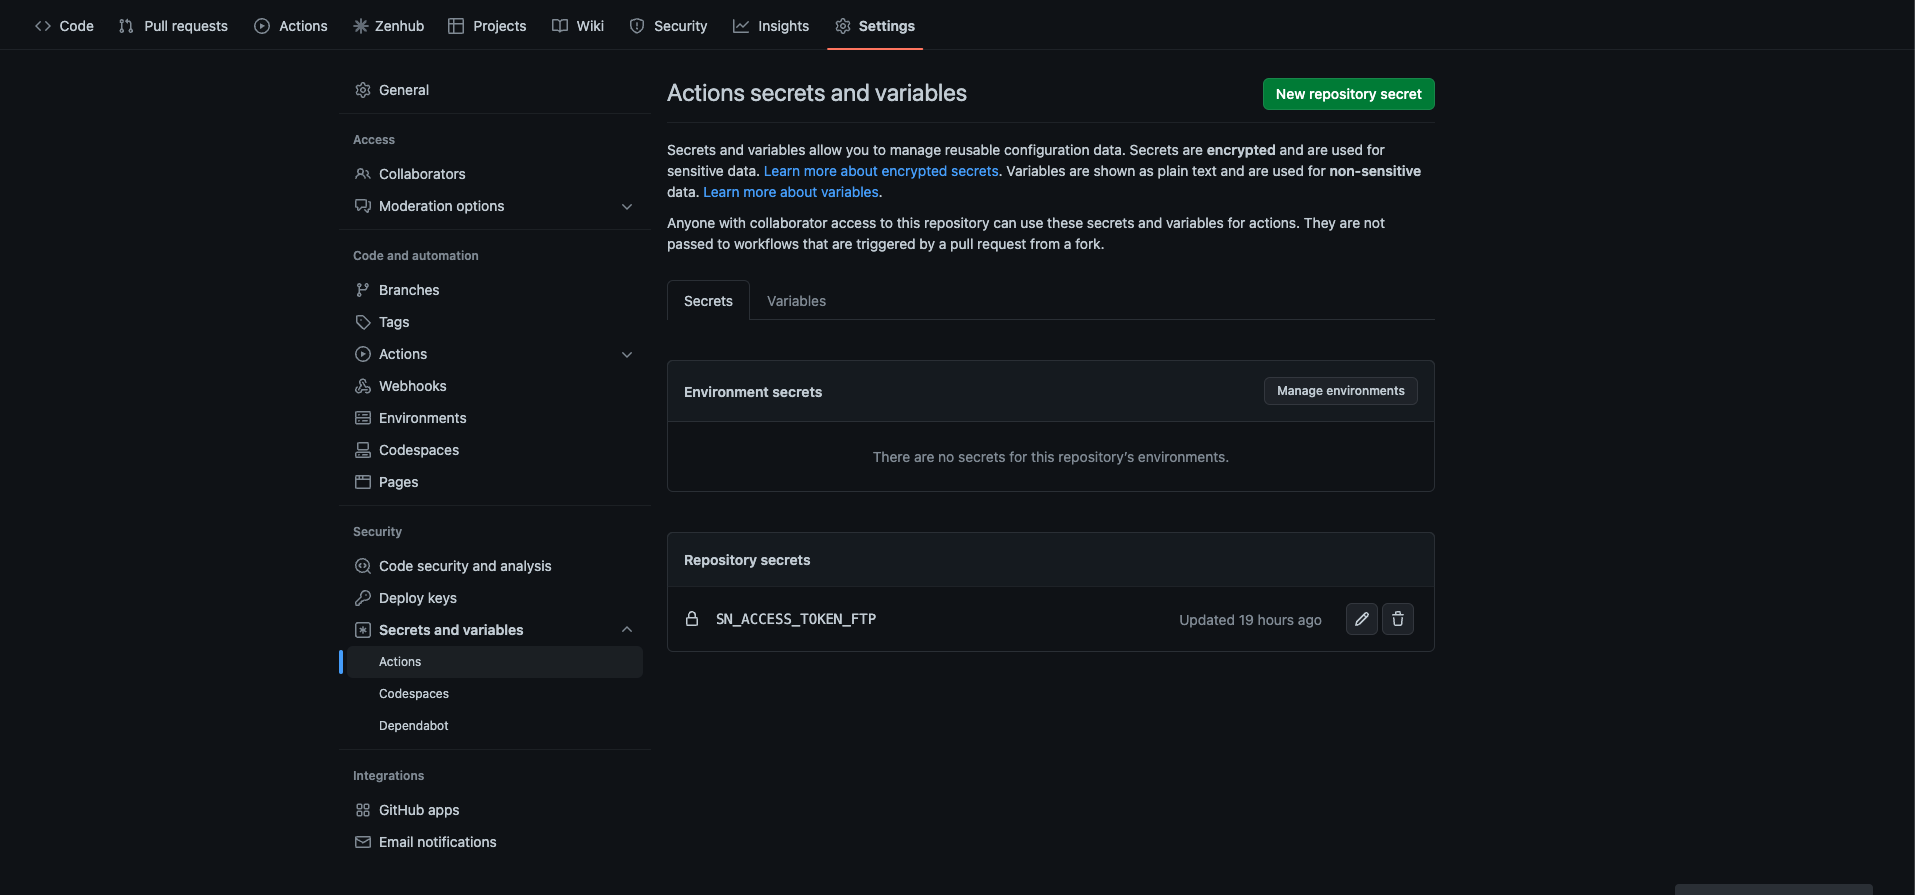This screenshot has width=1915, height=895.
Task: Click the Email notifications envelope icon
Action: pos(363,842)
